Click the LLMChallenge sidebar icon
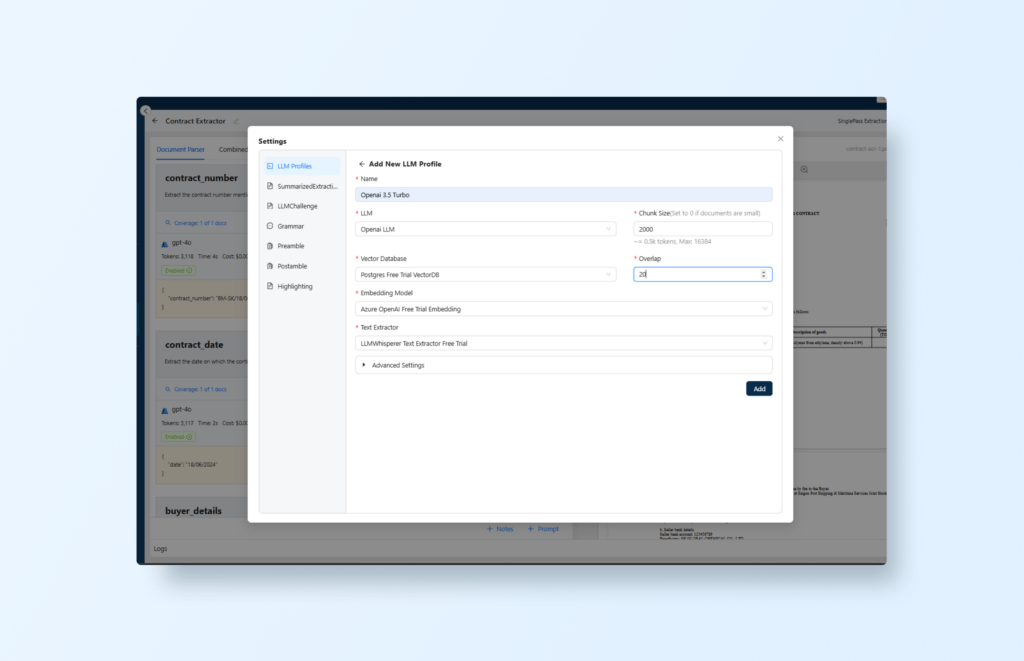Screen dimensions: 1024x661 click(270, 206)
